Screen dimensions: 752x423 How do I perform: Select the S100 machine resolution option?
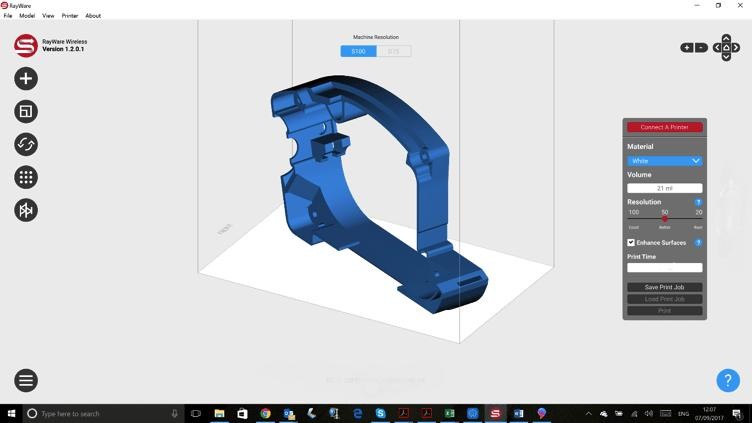[x=358, y=51]
